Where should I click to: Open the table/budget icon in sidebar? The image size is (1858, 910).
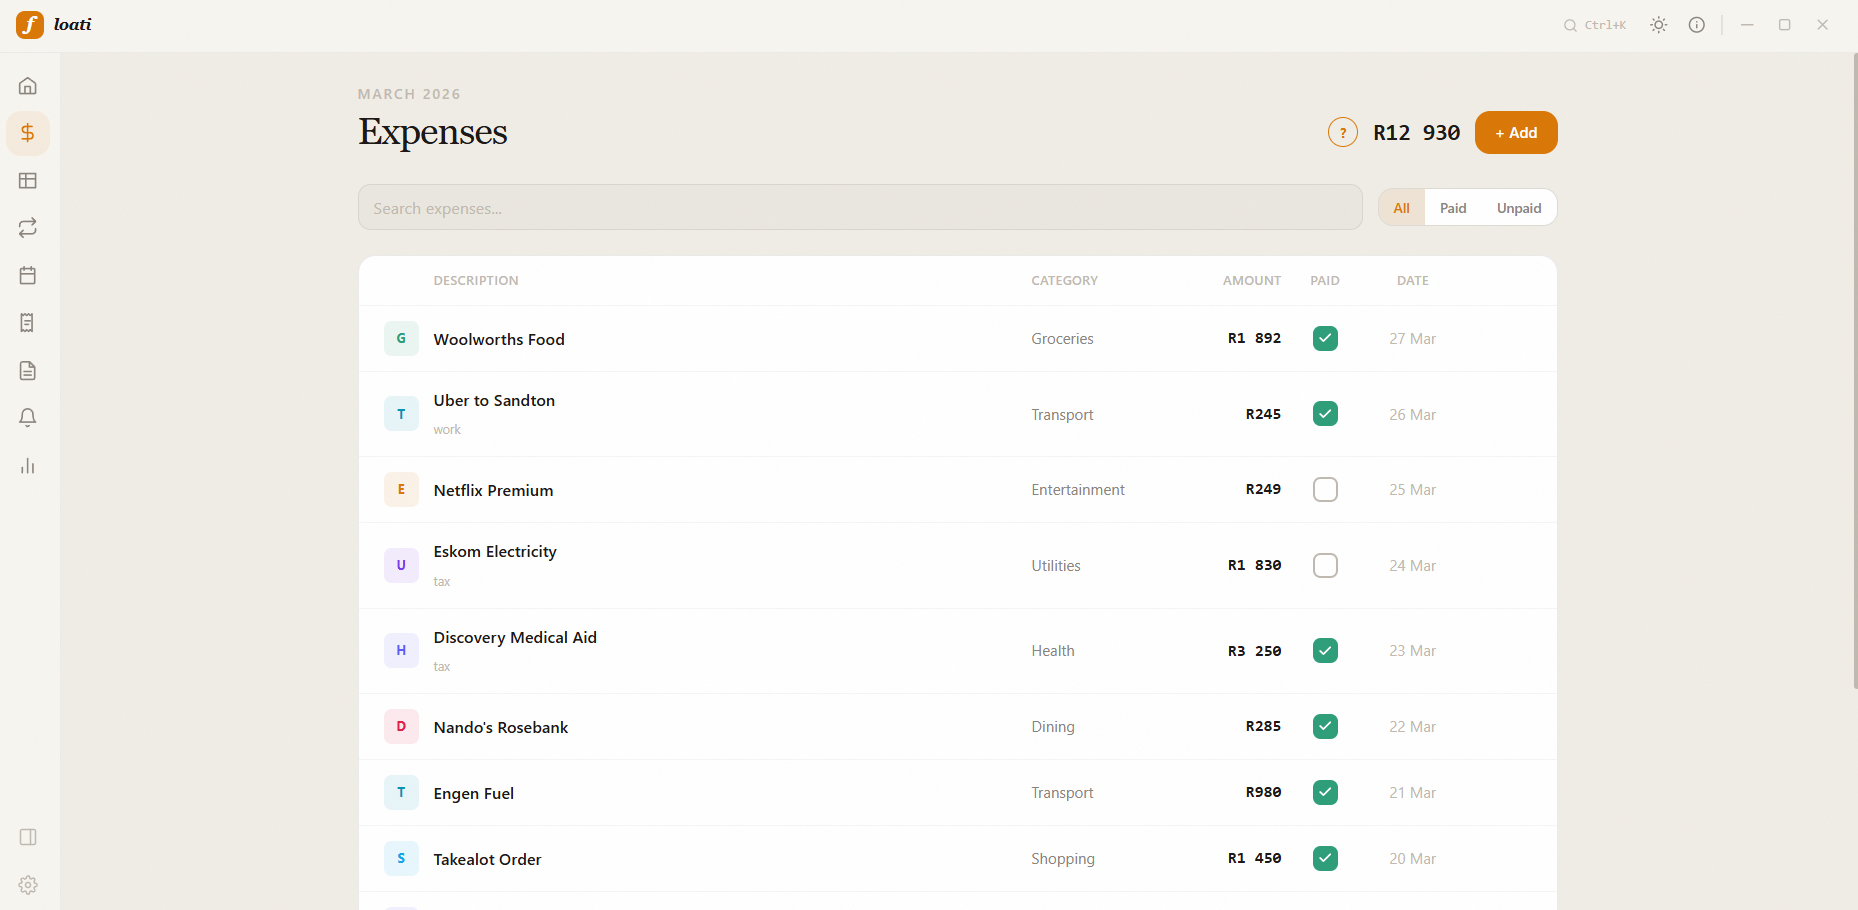coord(28,181)
